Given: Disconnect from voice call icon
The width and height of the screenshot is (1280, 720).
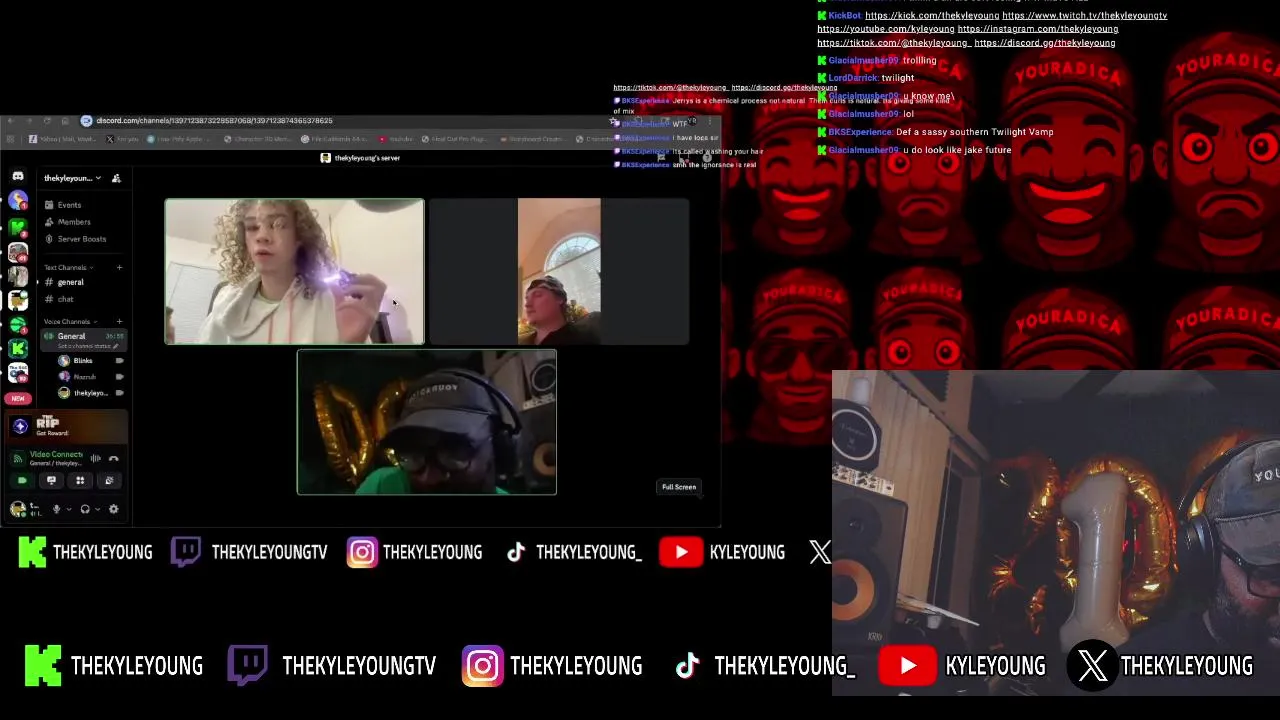Looking at the screenshot, I should coord(114,458).
